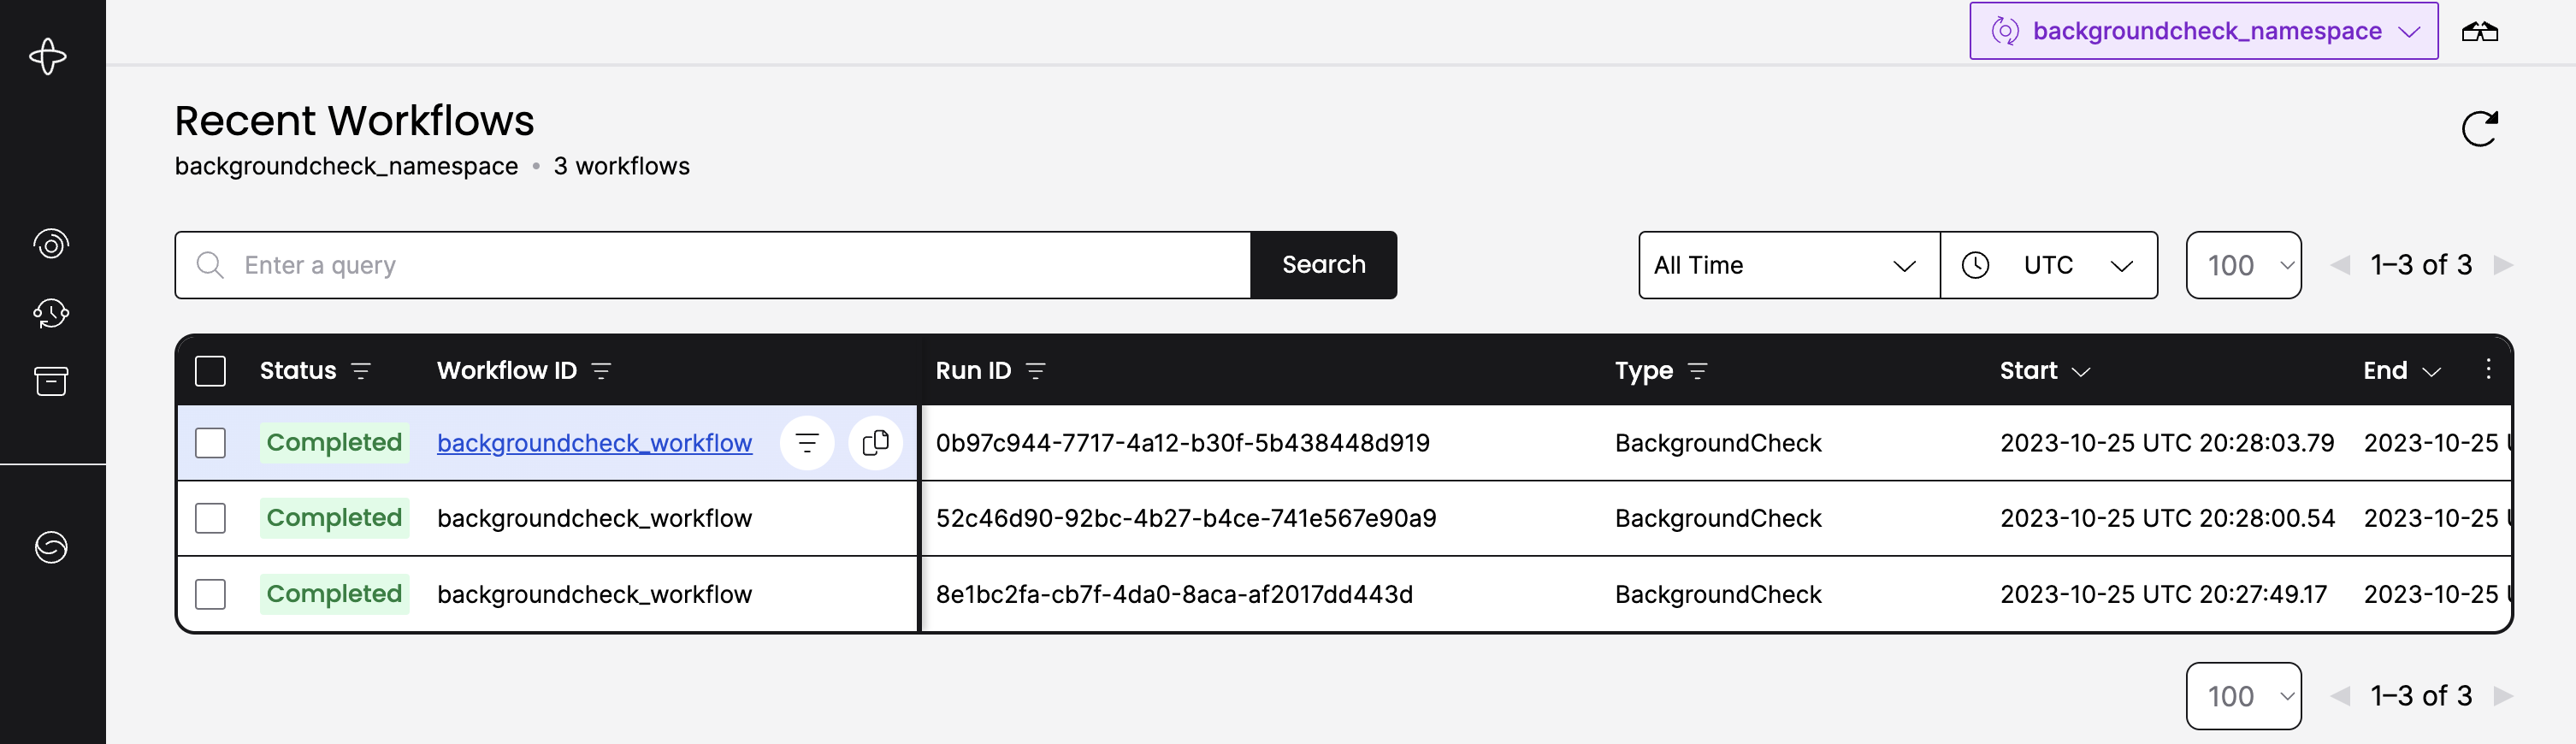Copy the first workflow ID

point(875,443)
